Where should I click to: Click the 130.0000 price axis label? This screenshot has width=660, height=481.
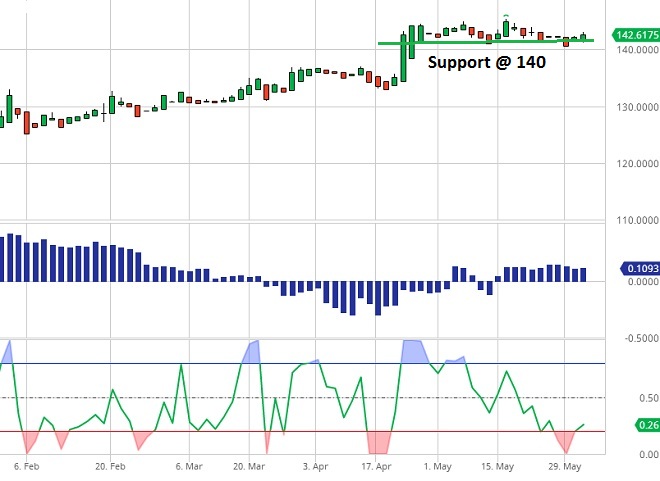(638, 107)
